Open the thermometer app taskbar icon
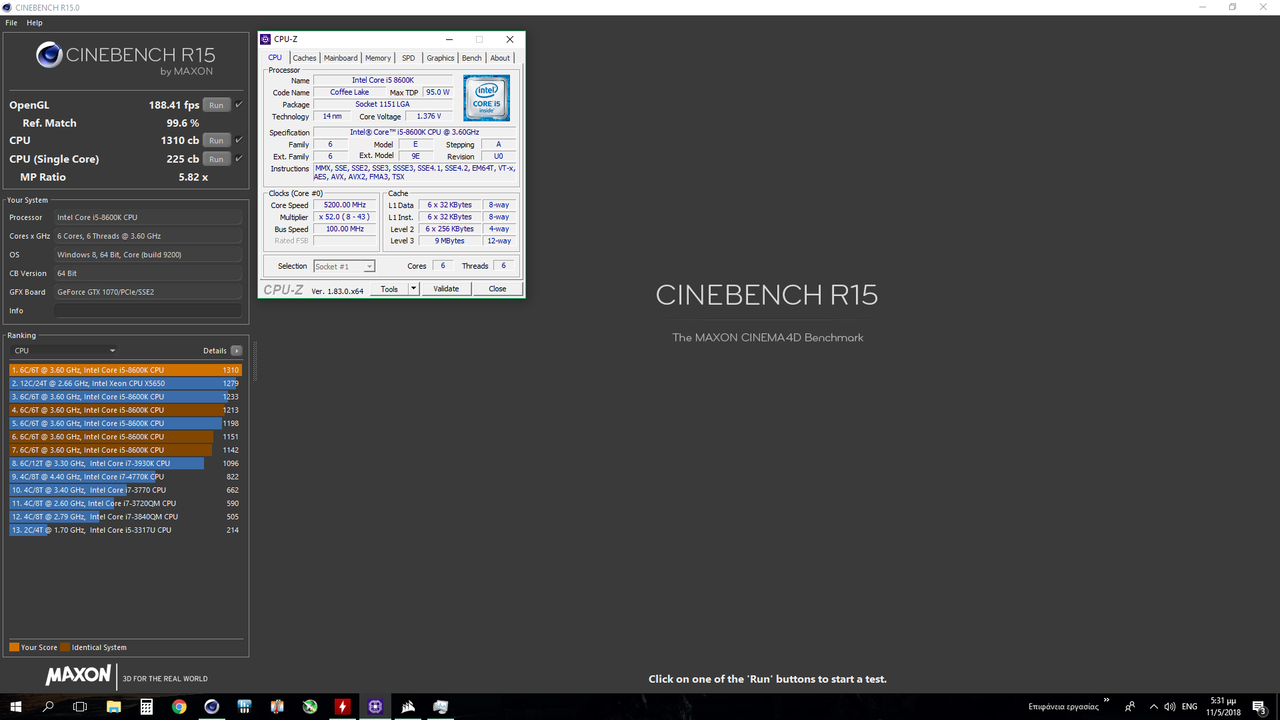Image resolution: width=1280 pixels, height=720 pixels. [277, 706]
